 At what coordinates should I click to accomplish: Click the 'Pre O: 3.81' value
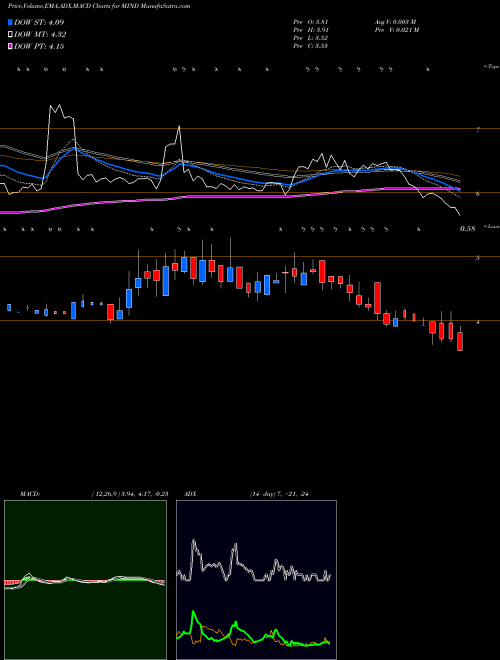tap(311, 22)
